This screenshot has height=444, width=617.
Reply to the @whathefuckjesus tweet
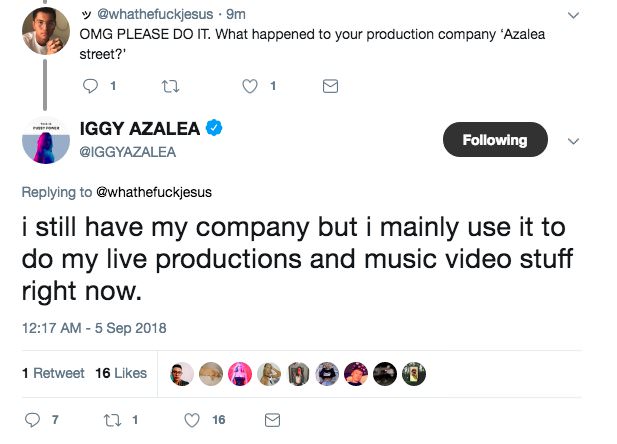coord(91,87)
